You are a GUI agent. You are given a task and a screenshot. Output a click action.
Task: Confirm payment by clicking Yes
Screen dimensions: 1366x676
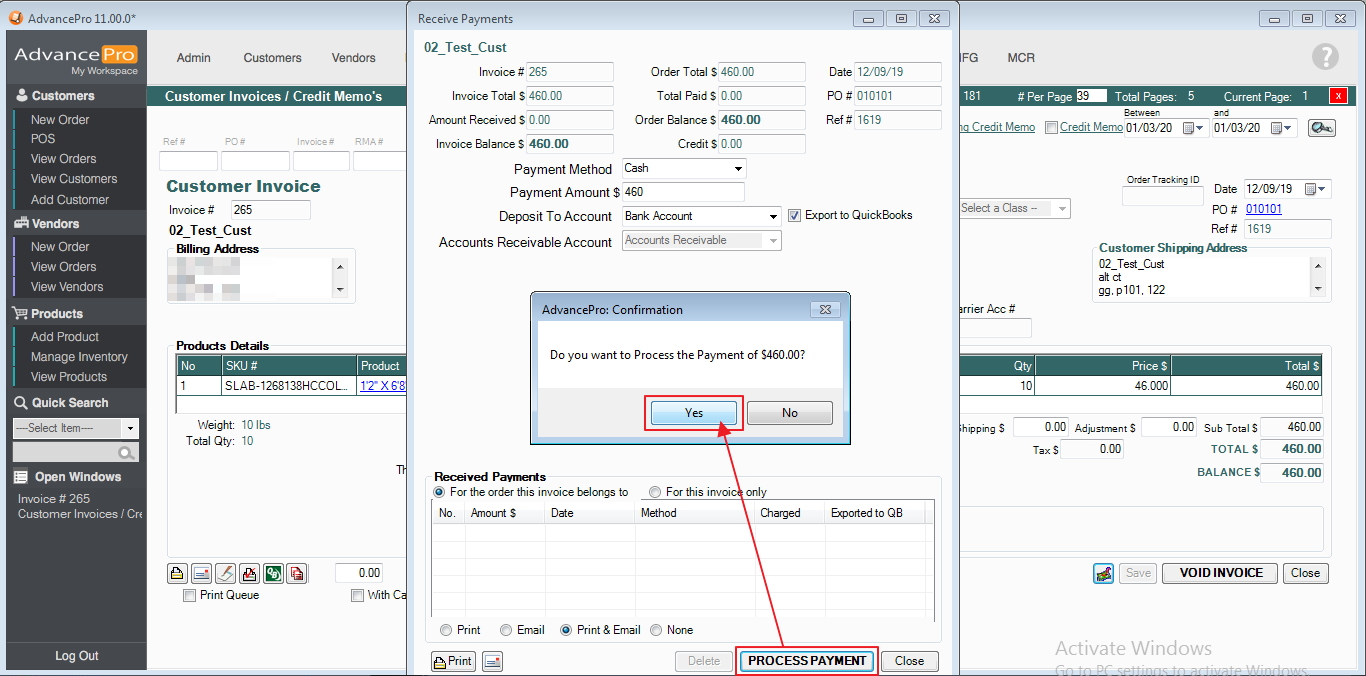(694, 413)
